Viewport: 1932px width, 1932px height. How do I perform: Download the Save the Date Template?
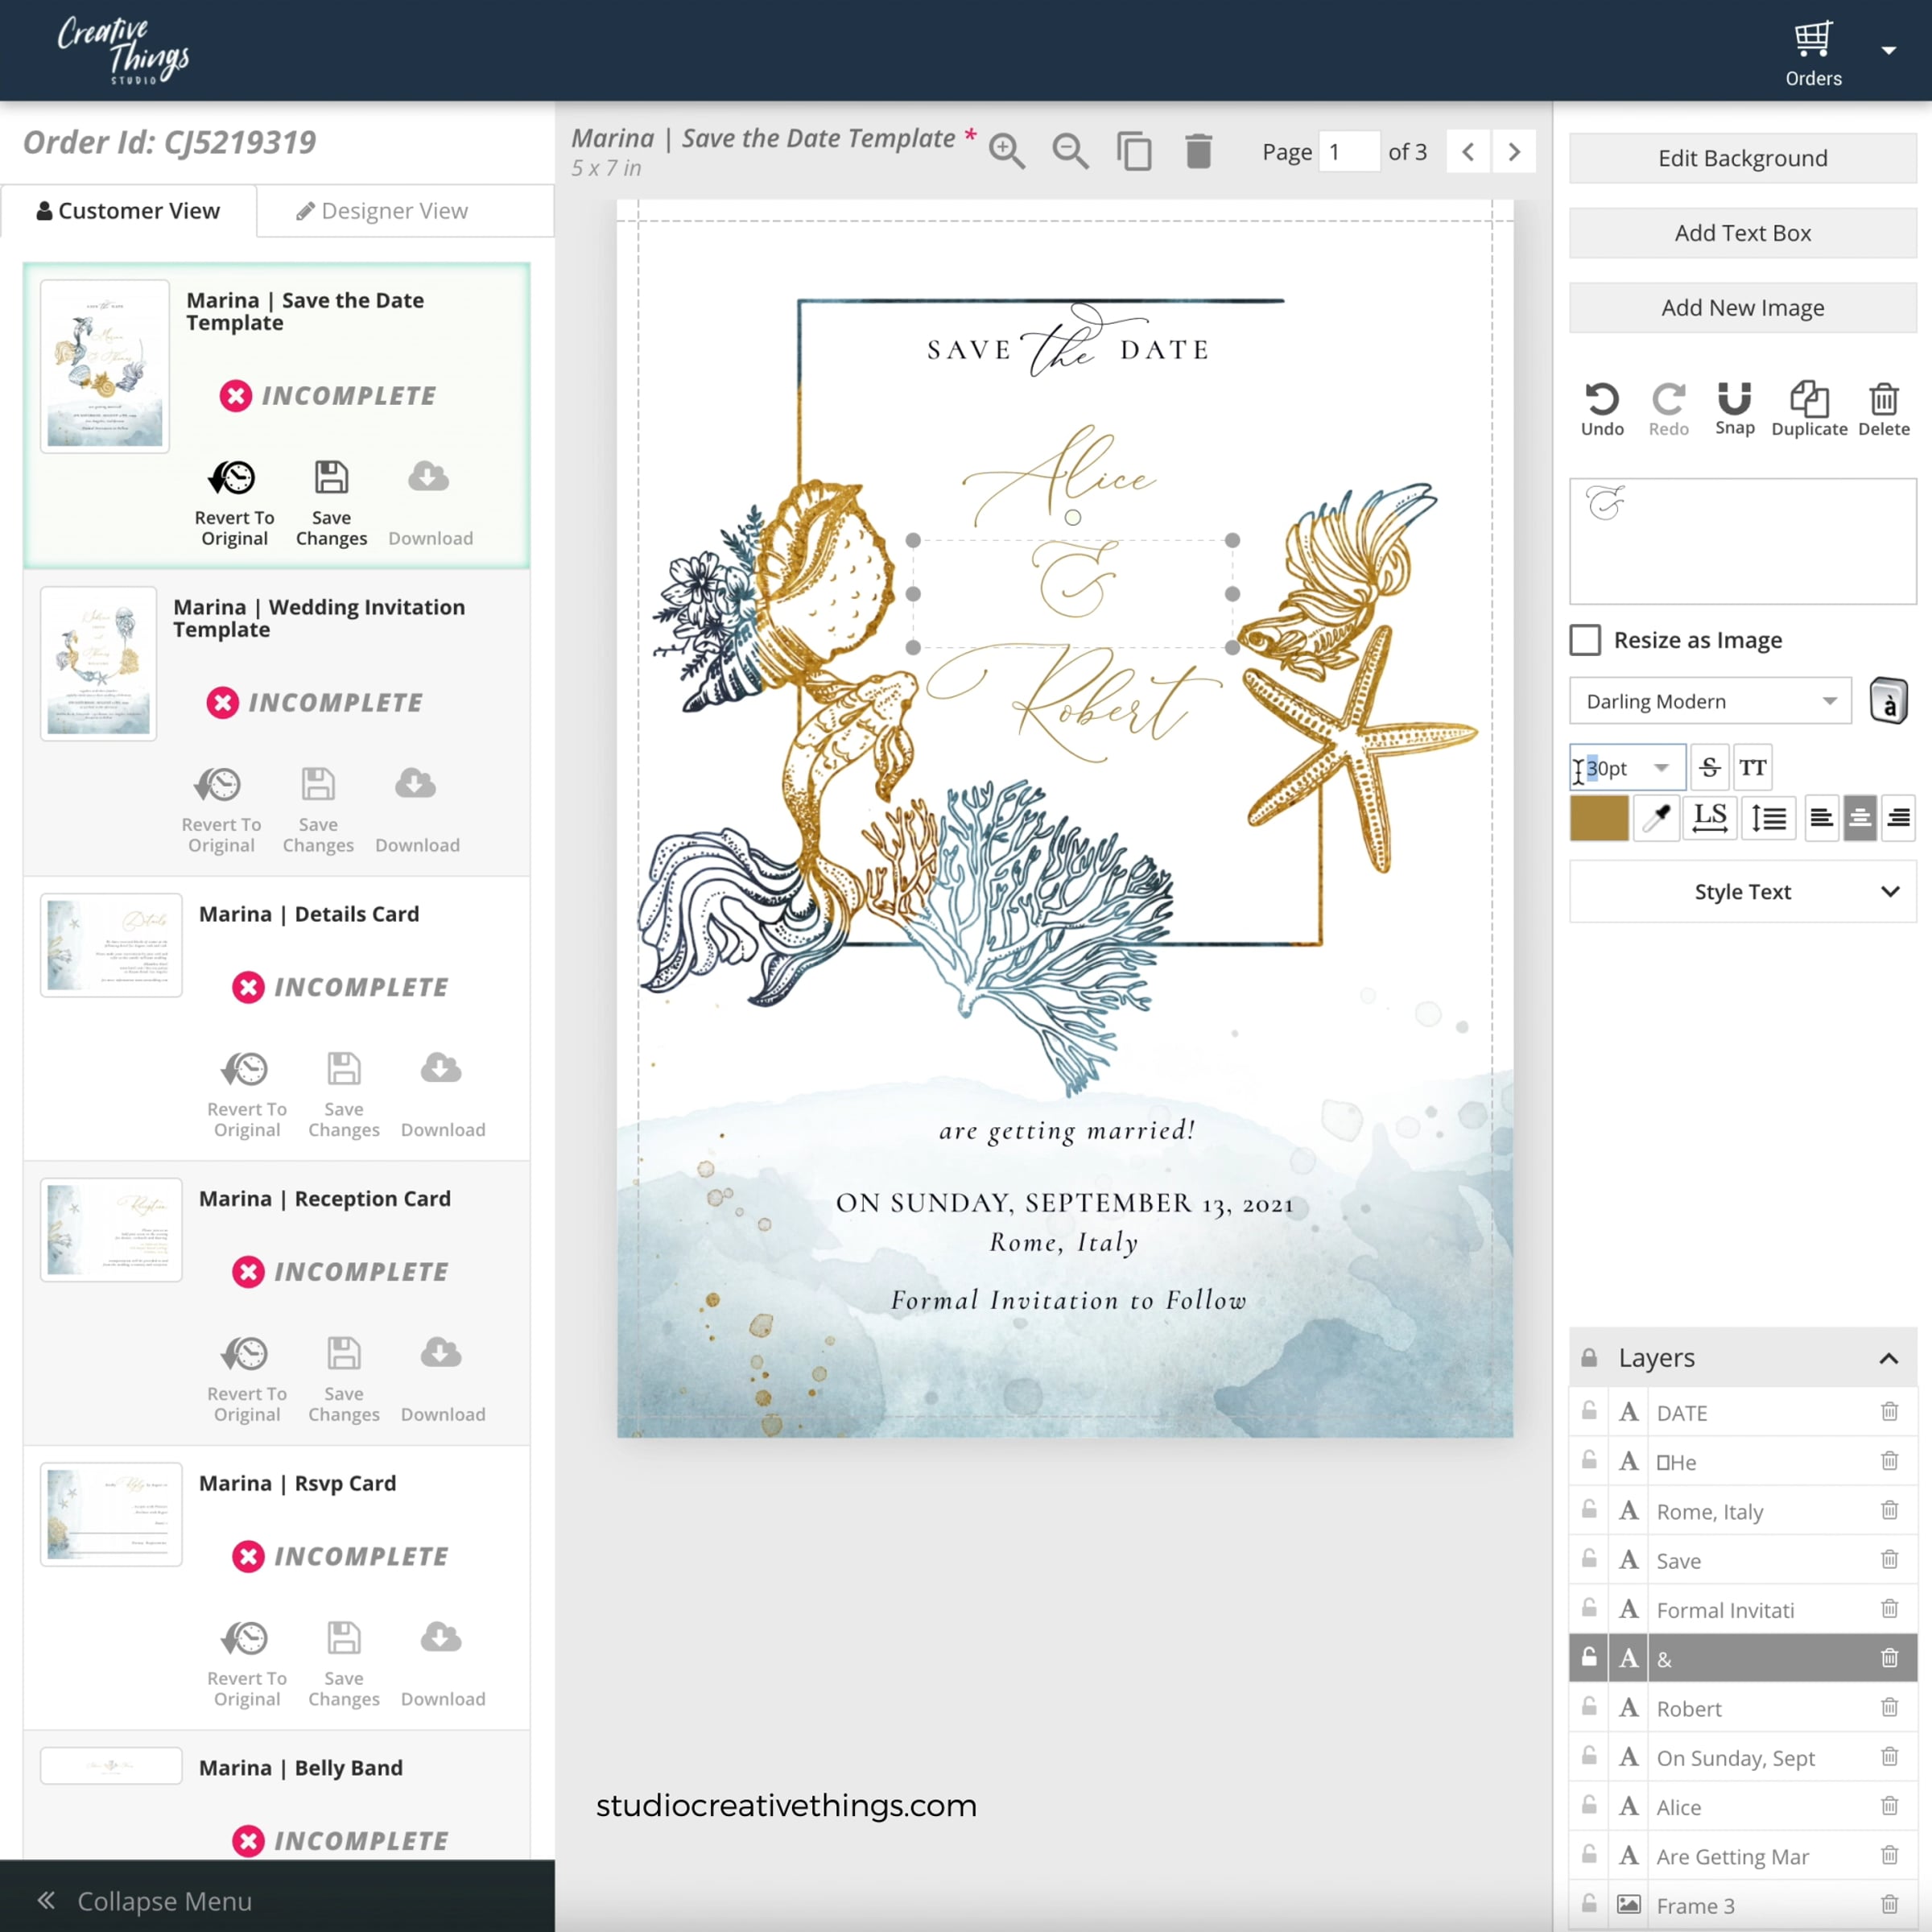tap(430, 503)
